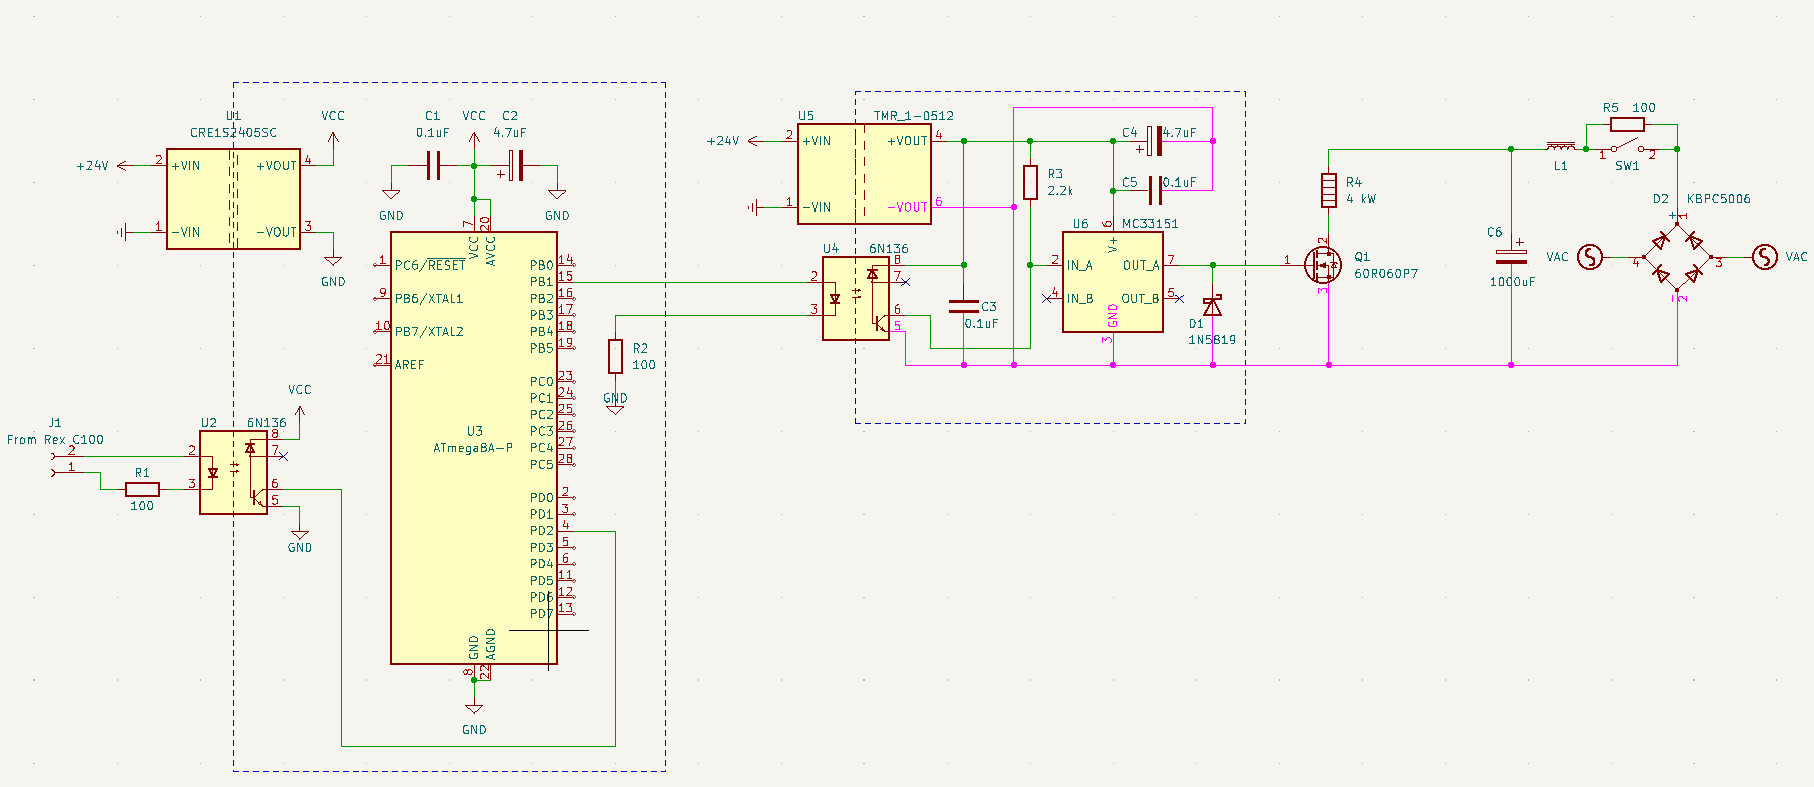The height and width of the screenshot is (787, 1814).
Task: Click the SW1 switch symbol
Action: click(1627, 149)
